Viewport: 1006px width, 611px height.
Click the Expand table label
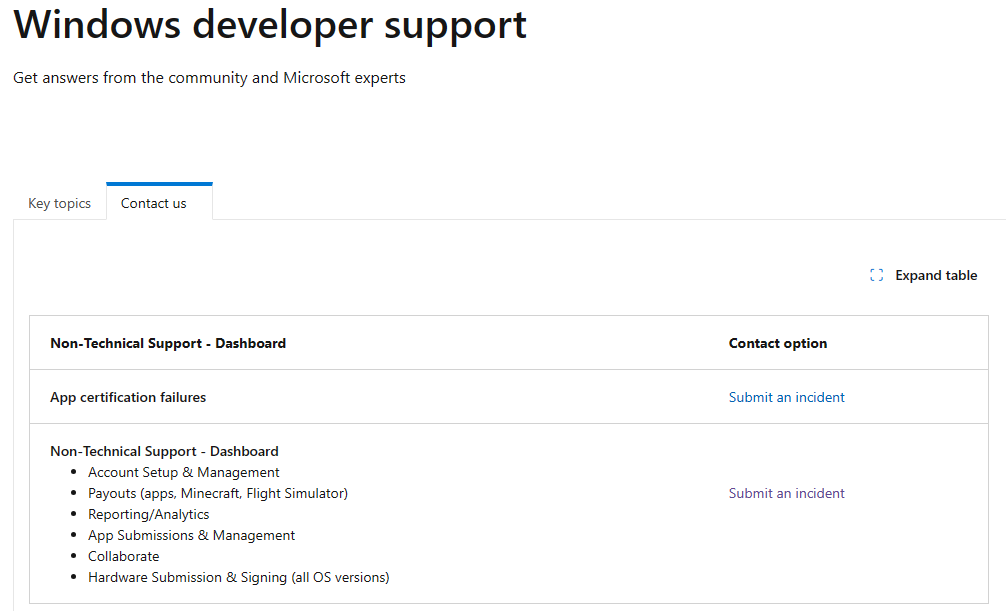tap(936, 275)
